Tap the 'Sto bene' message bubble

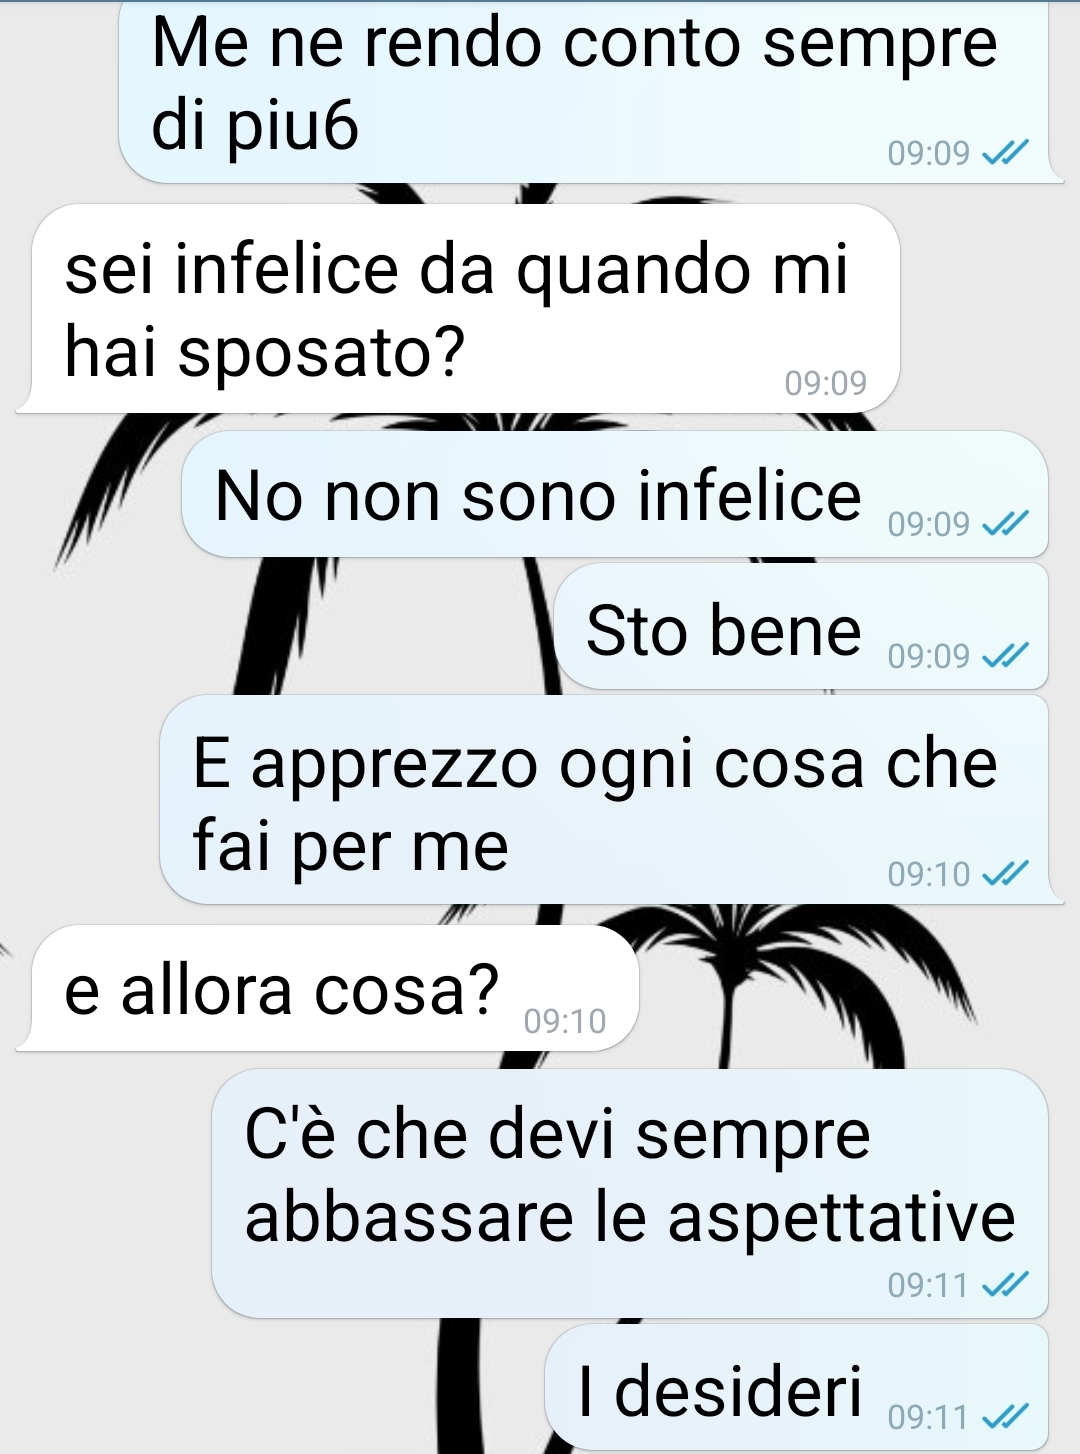(801, 626)
